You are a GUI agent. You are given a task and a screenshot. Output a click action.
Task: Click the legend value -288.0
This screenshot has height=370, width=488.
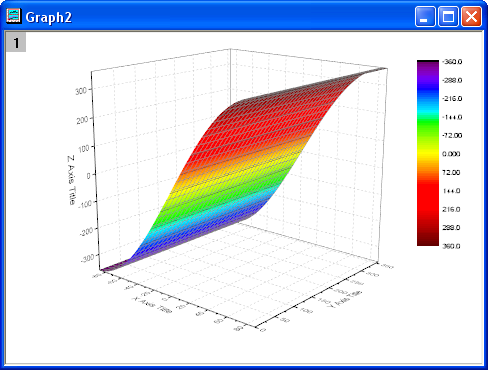pyautogui.click(x=452, y=80)
